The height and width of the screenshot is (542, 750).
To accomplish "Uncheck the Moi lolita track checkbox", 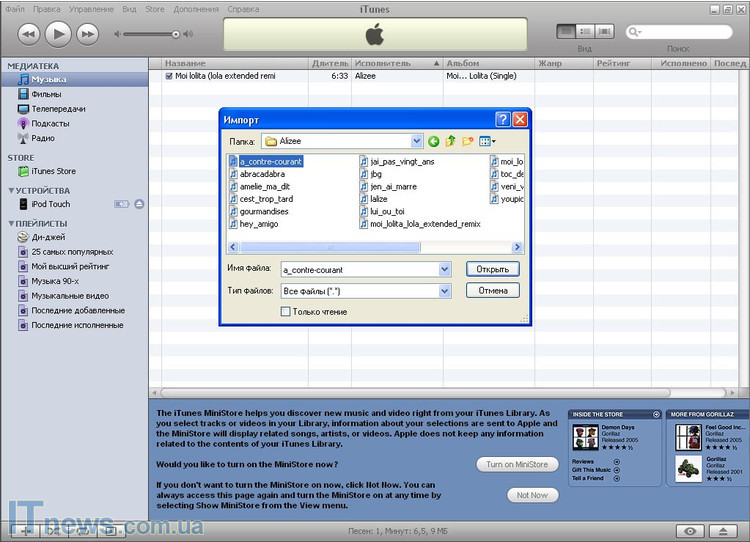I will pyautogui.click(x=168, y=76).
